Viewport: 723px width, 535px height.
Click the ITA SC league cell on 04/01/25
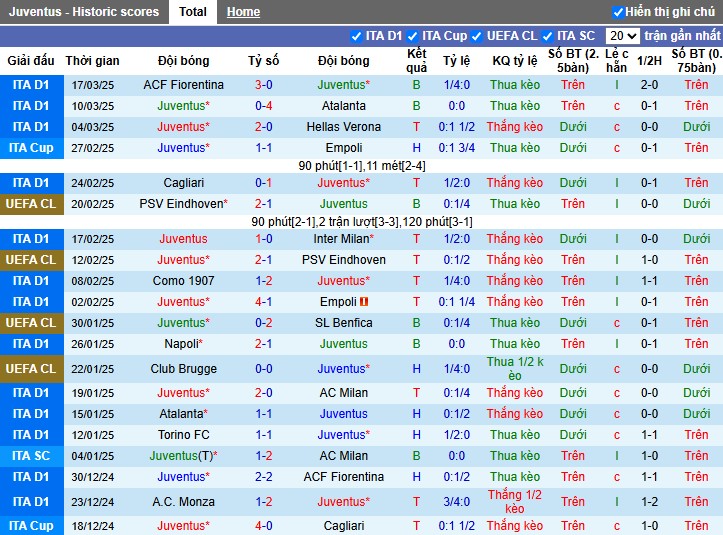coord(31,456)
